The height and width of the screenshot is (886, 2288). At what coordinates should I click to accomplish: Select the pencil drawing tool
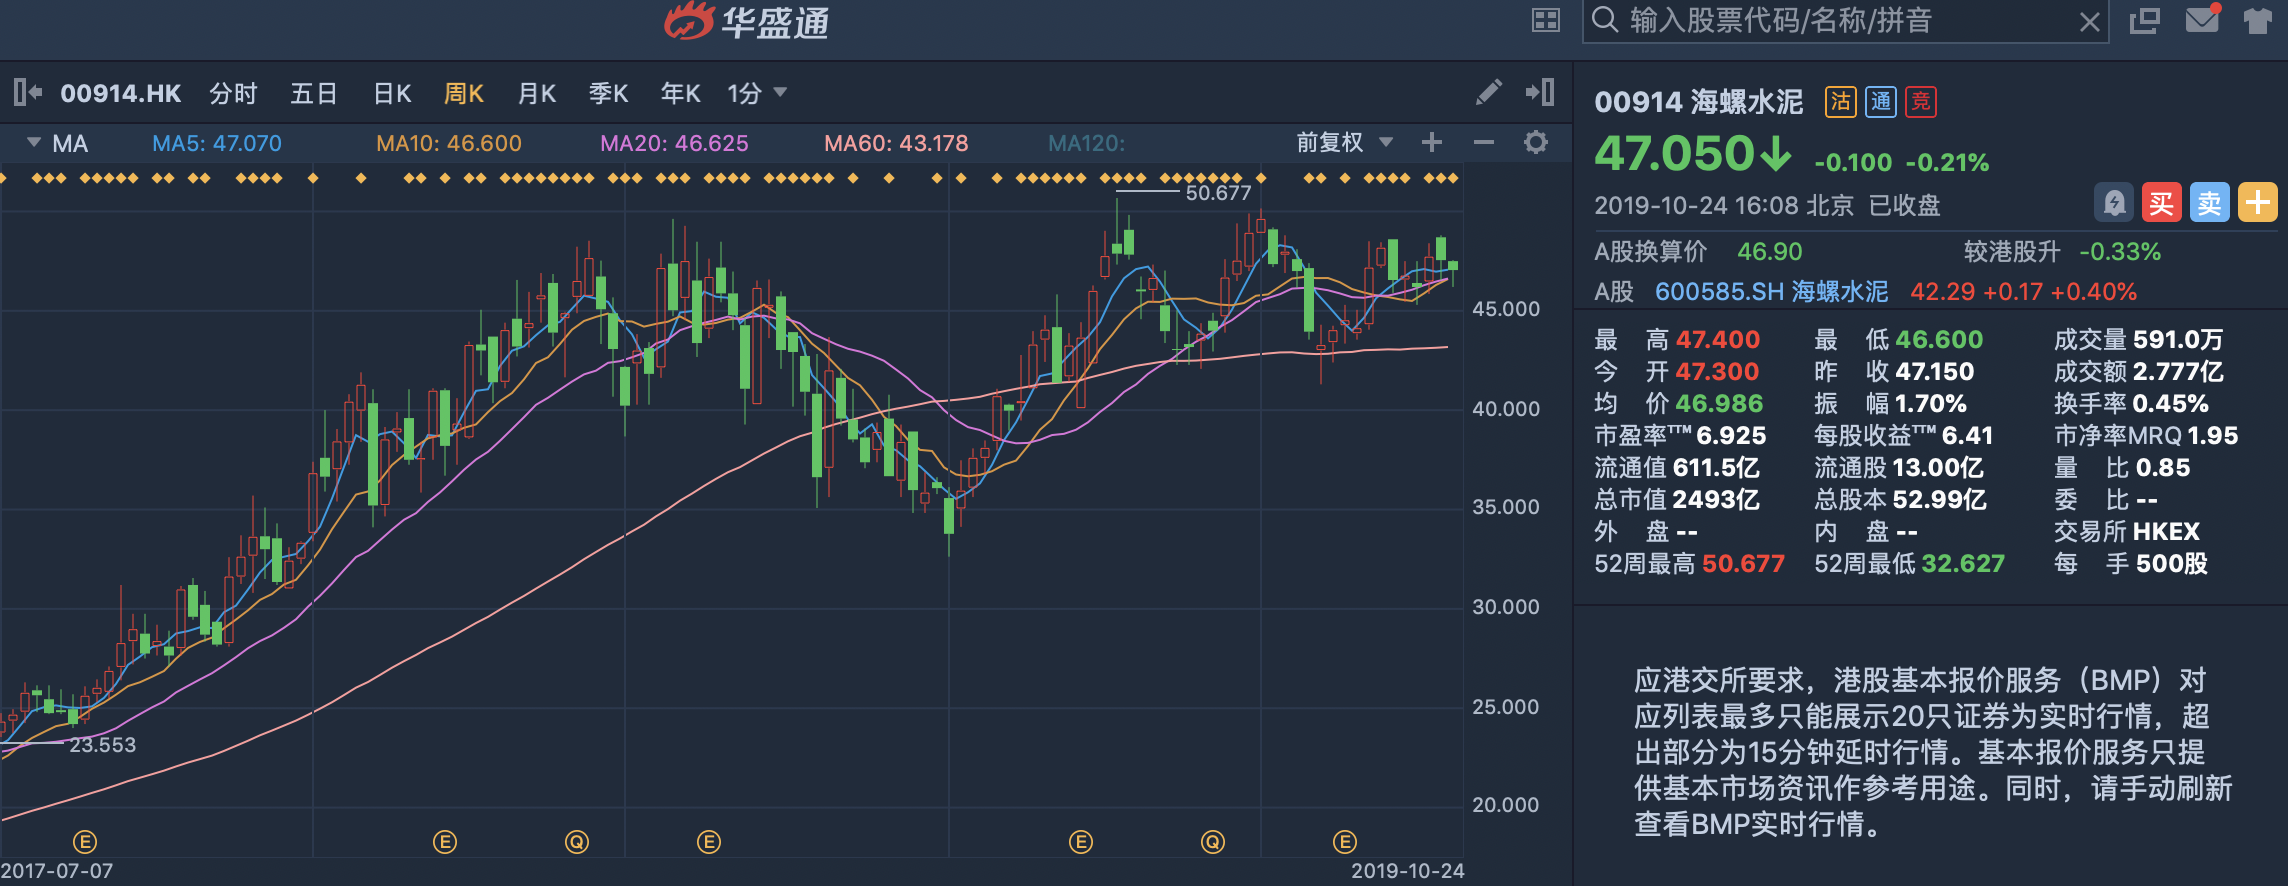click(1488, 93)
